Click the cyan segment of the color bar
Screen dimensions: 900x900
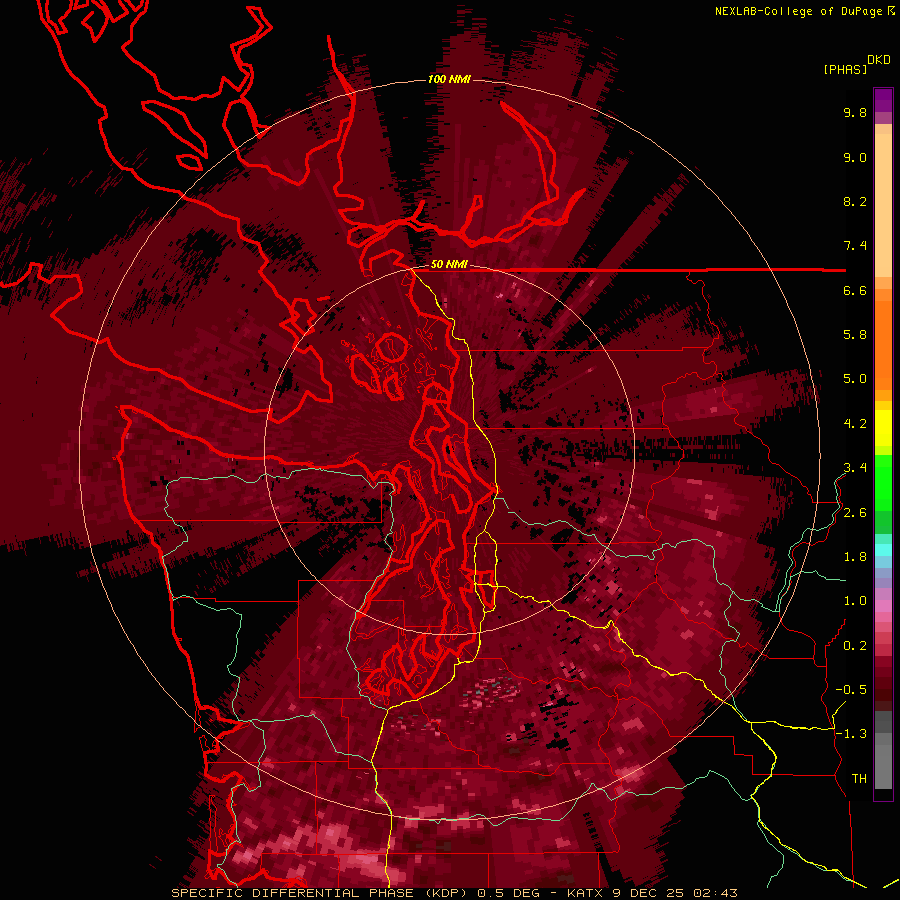tap(883, 549)
